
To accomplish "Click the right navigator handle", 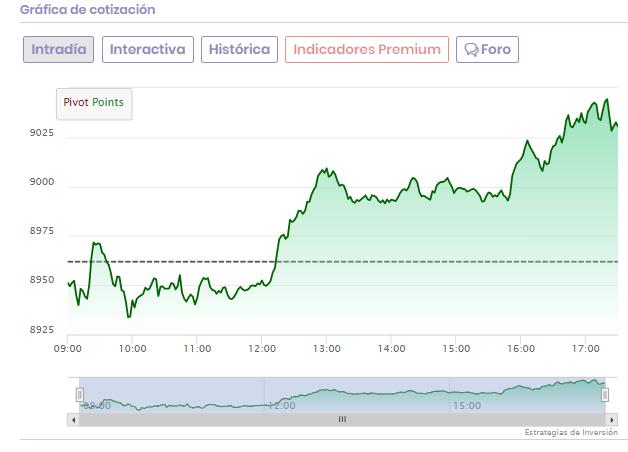I will pyautogui.click(x=605, y=395).
